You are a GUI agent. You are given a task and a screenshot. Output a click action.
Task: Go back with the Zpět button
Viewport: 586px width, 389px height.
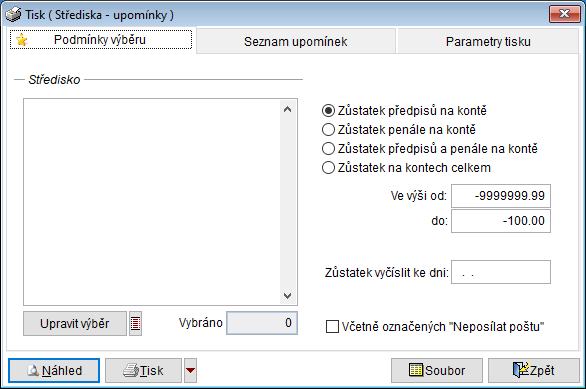534,370
